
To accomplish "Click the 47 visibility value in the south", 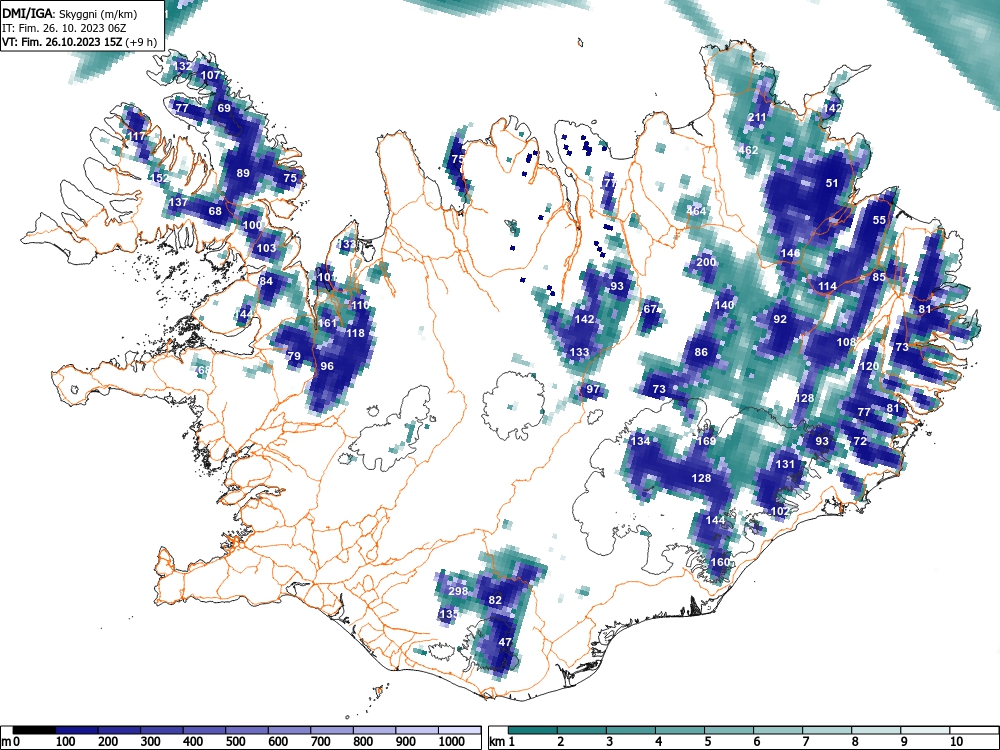I will coord(504,642).
